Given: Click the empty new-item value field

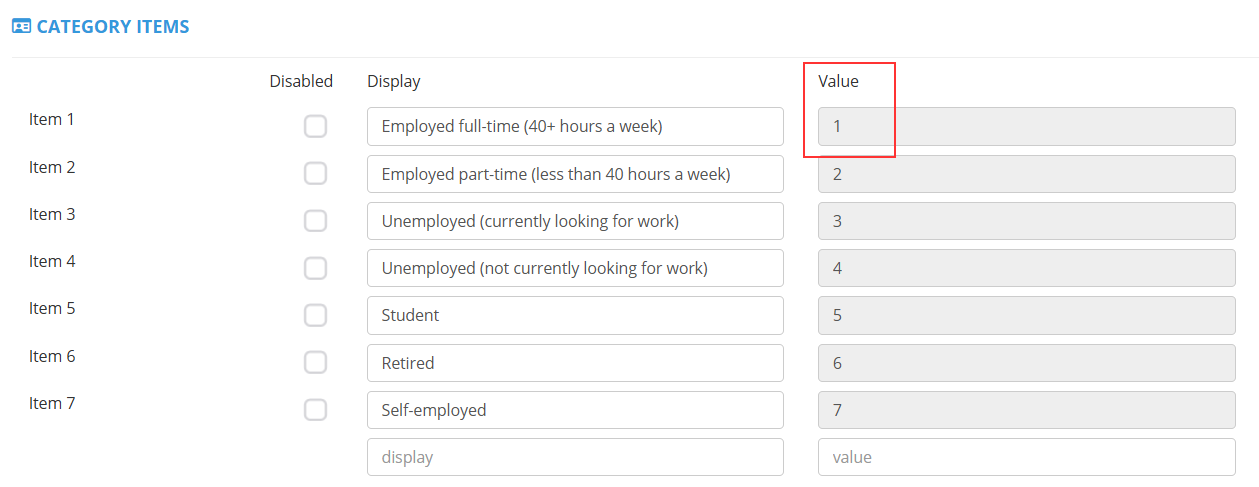Looking at the screenshot, I should (1026, 457).
